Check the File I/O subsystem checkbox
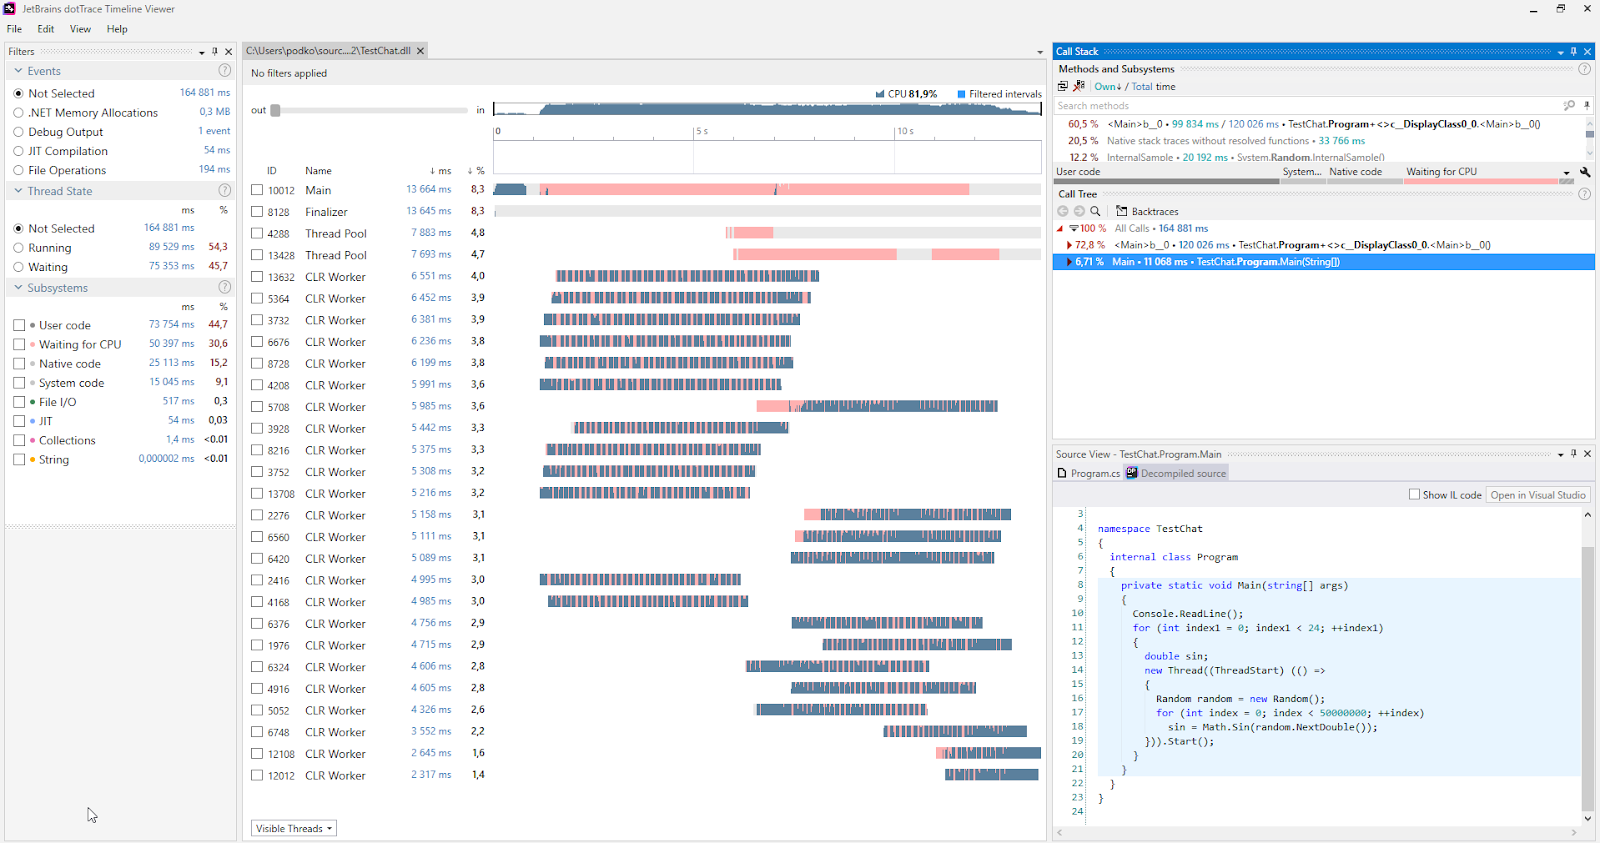 click(x=19, y=402)
